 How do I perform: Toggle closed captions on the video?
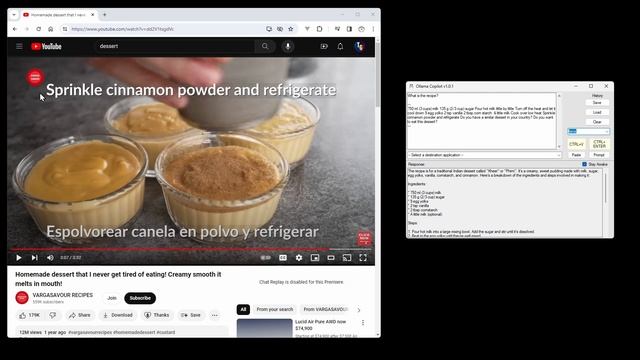283,258
